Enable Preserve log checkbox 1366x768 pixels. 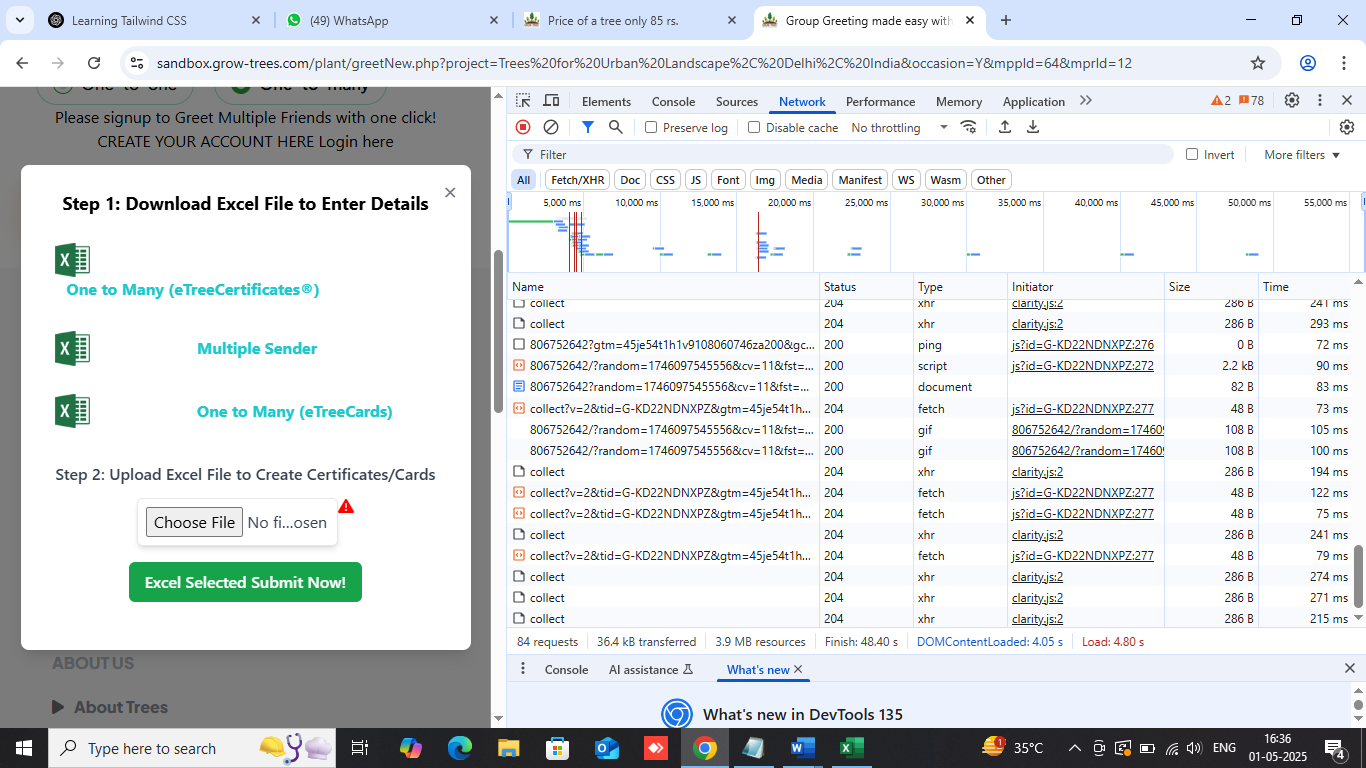point(652,128)
